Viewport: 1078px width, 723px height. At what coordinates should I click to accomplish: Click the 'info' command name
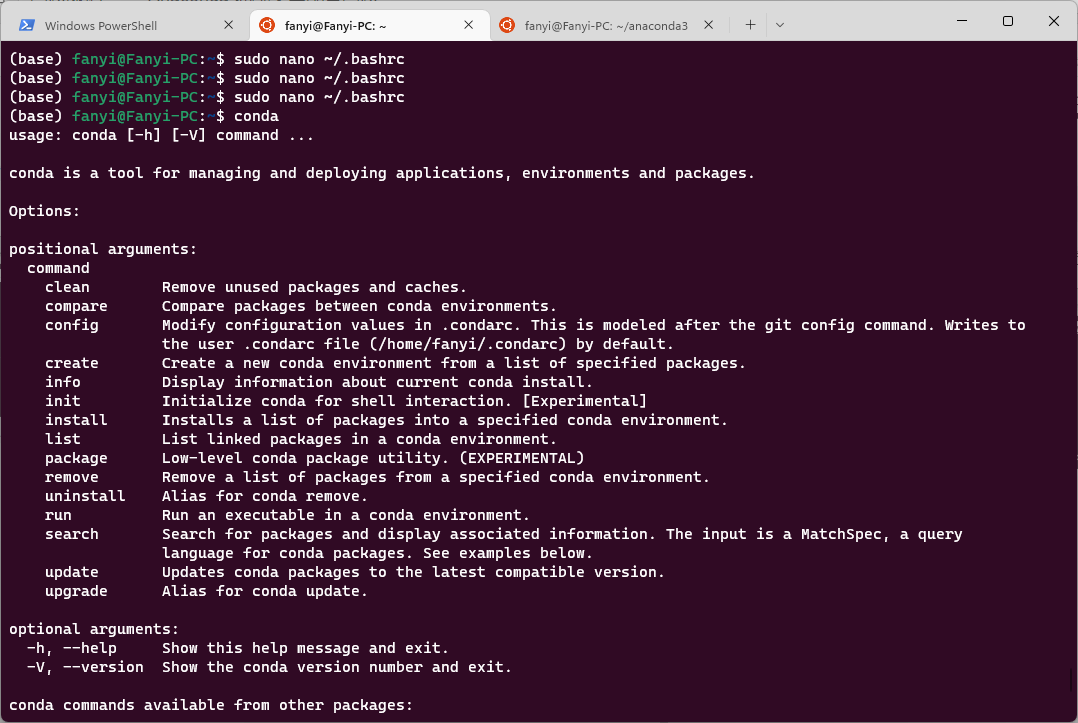pos(63,382)
